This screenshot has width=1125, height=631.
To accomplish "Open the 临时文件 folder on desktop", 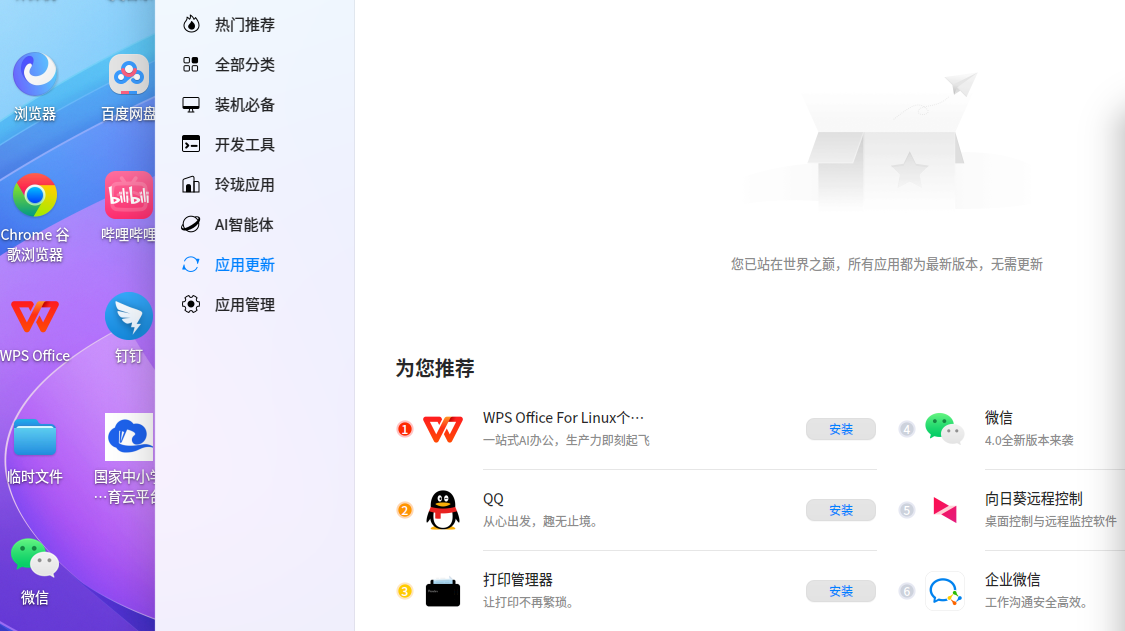I will coord(34,437).
